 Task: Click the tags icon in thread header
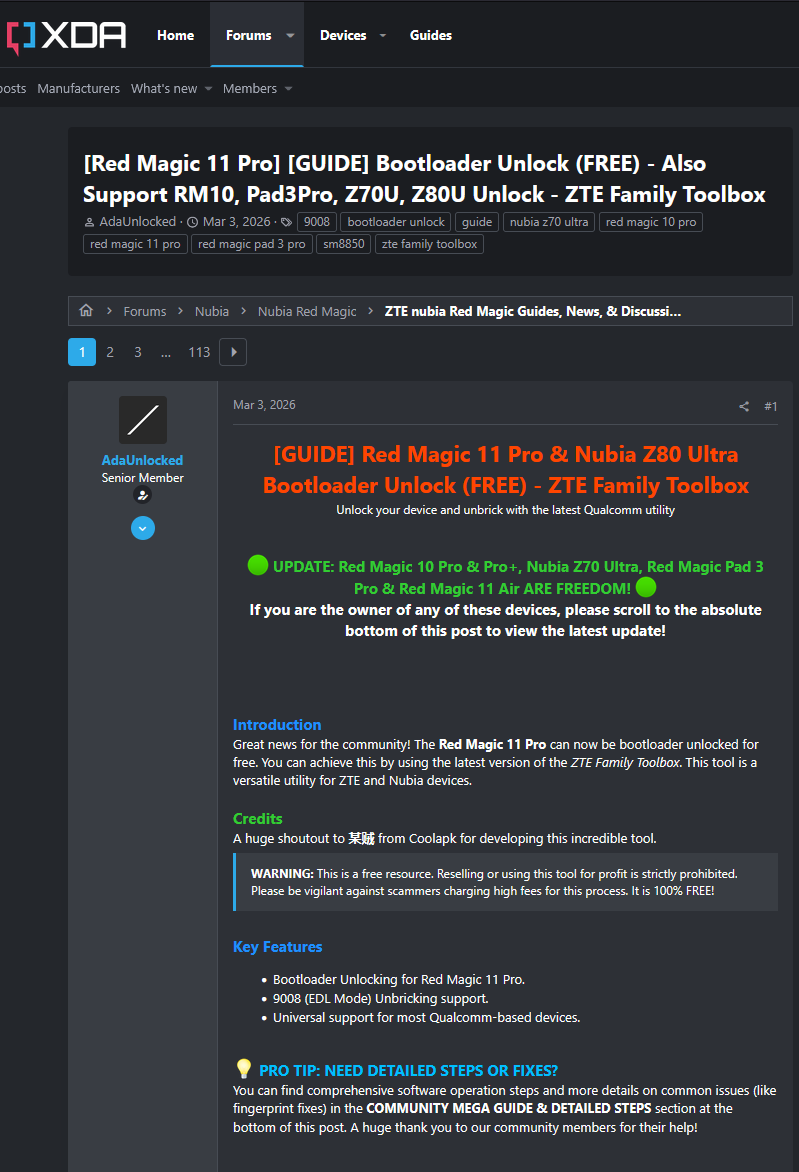(x=286, y=222)
